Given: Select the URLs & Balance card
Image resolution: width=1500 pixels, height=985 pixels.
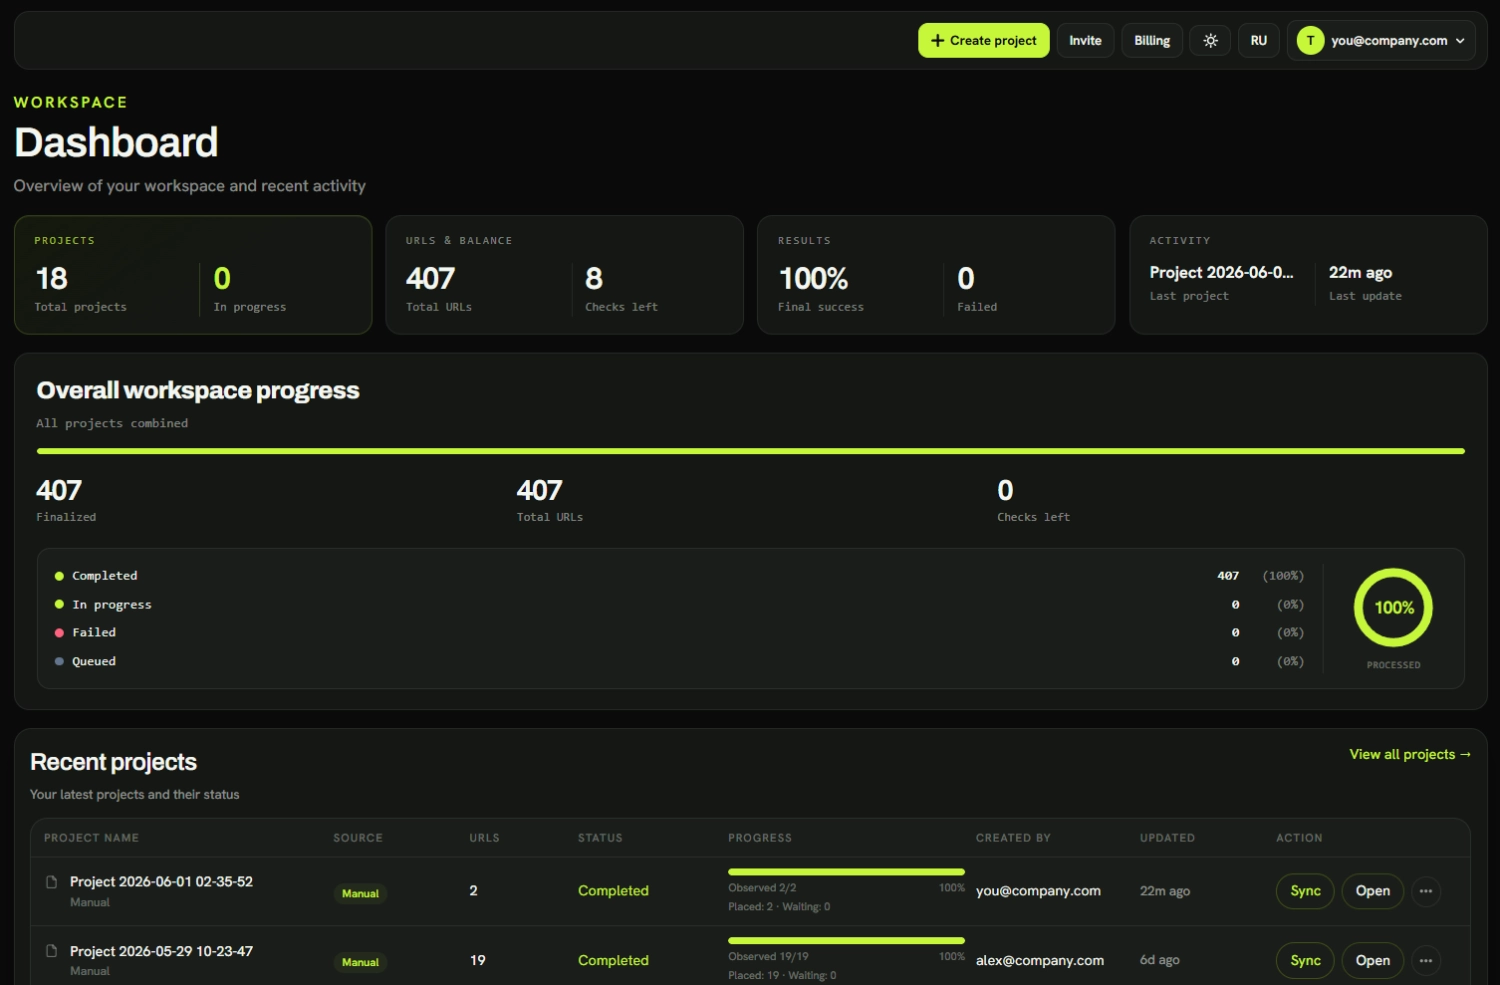Looking at the screenshot, I should point(564,275).
